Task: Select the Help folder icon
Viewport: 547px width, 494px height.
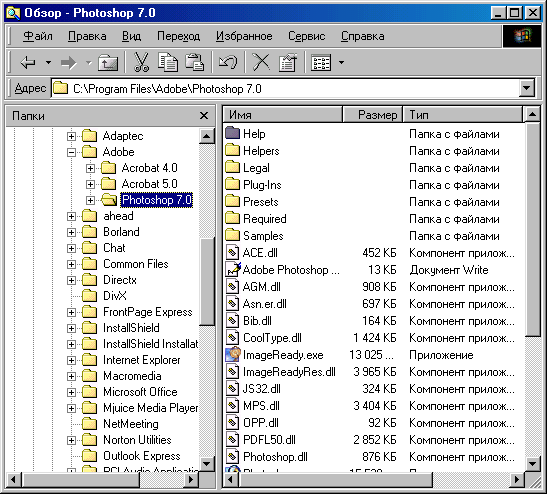Action: pos(232,134)
